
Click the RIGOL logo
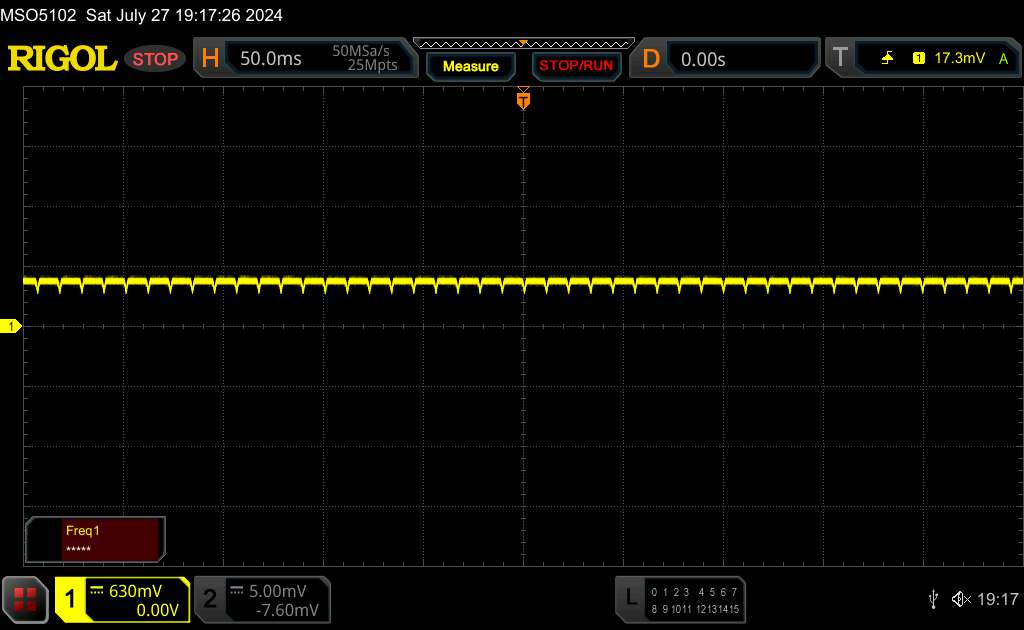62,59
